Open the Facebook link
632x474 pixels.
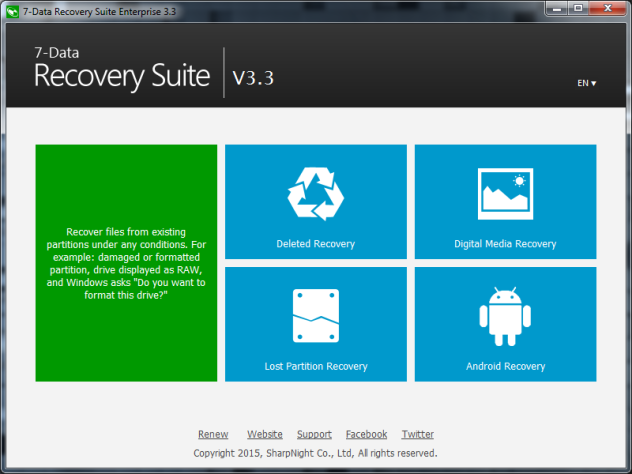(x=366, y=434)
